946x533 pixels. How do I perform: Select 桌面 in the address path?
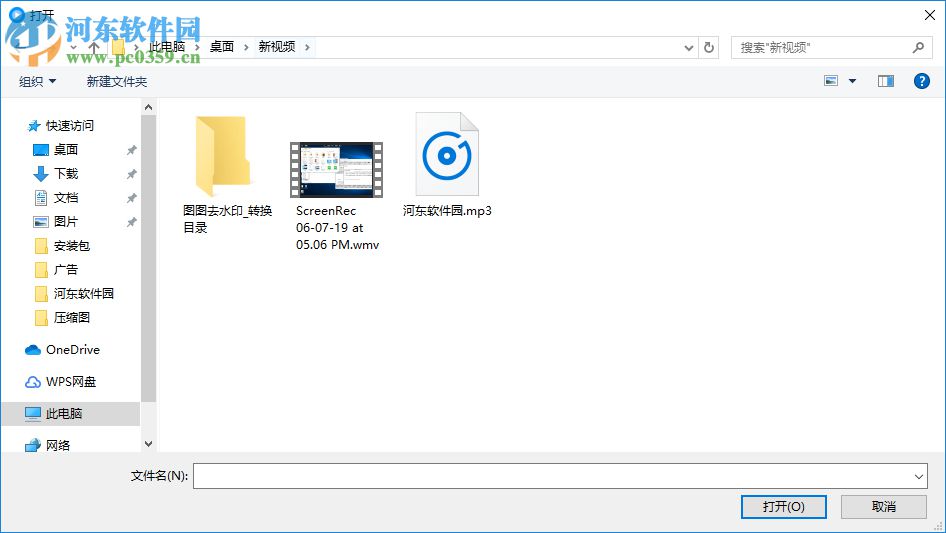pos(221,46)
